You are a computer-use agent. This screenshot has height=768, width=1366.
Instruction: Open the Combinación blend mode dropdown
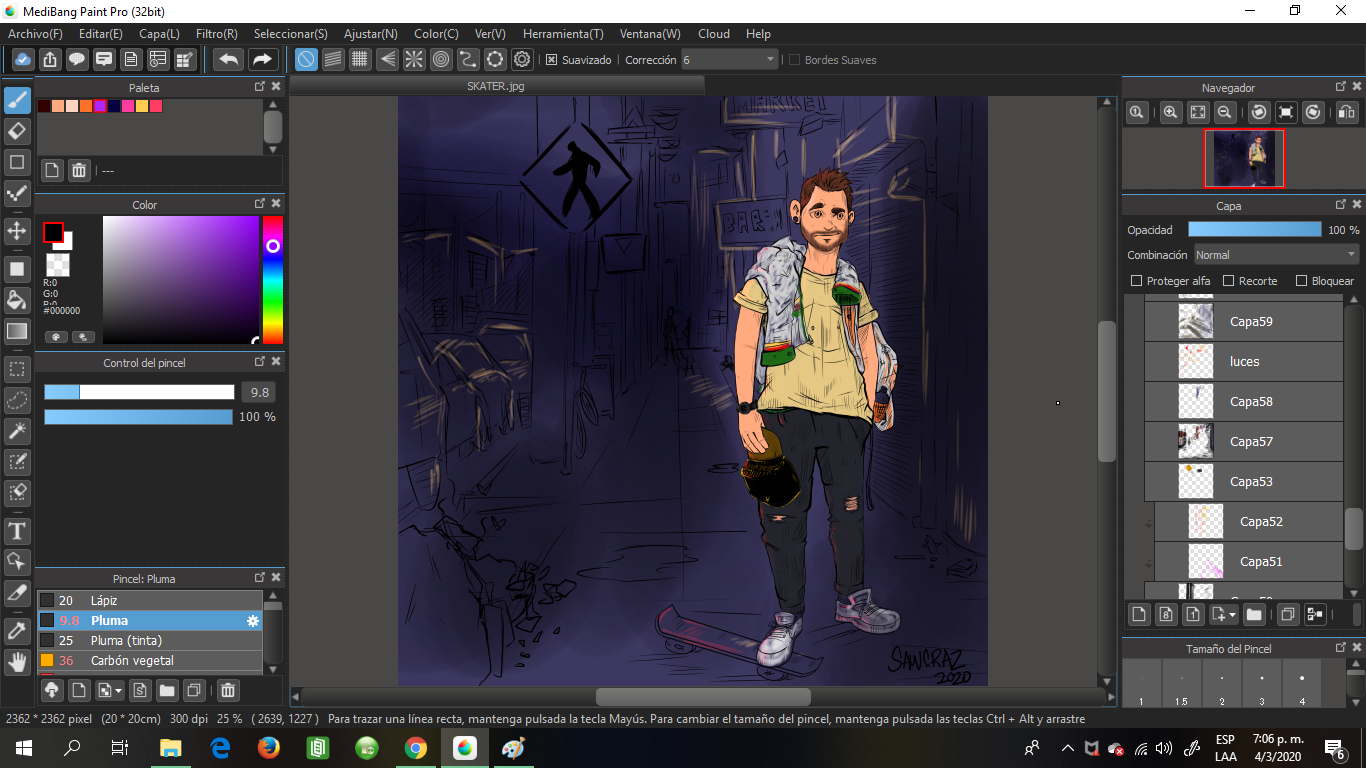tap(1276, 255)
